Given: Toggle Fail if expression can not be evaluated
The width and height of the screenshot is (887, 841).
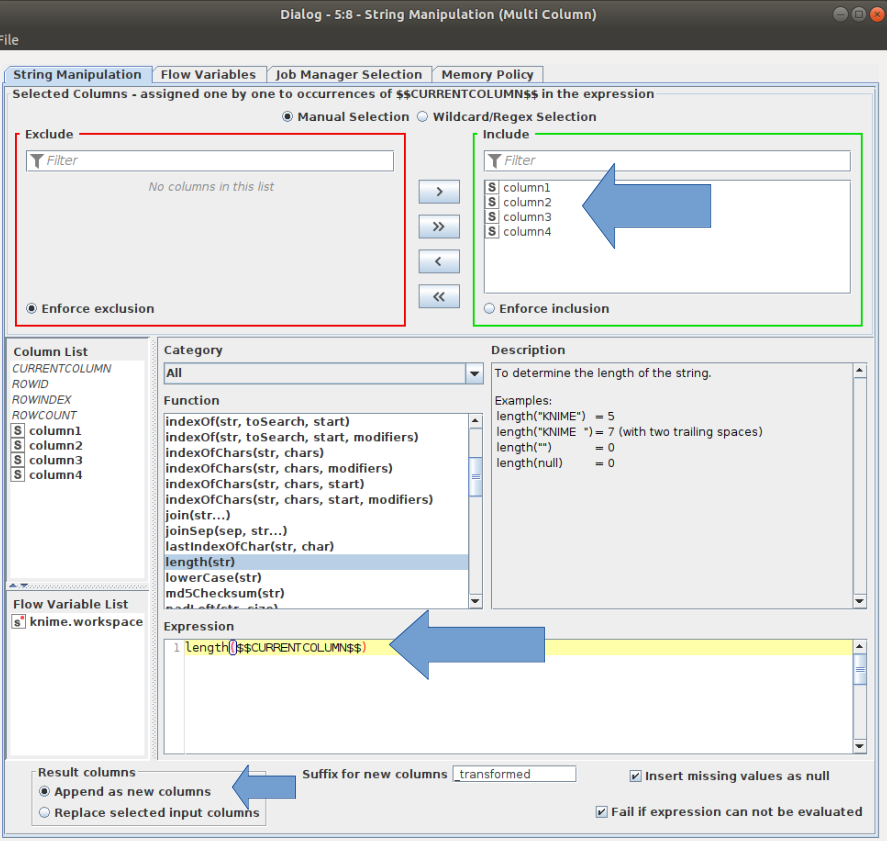Looking at the screenshot, I should pos(601,812).
